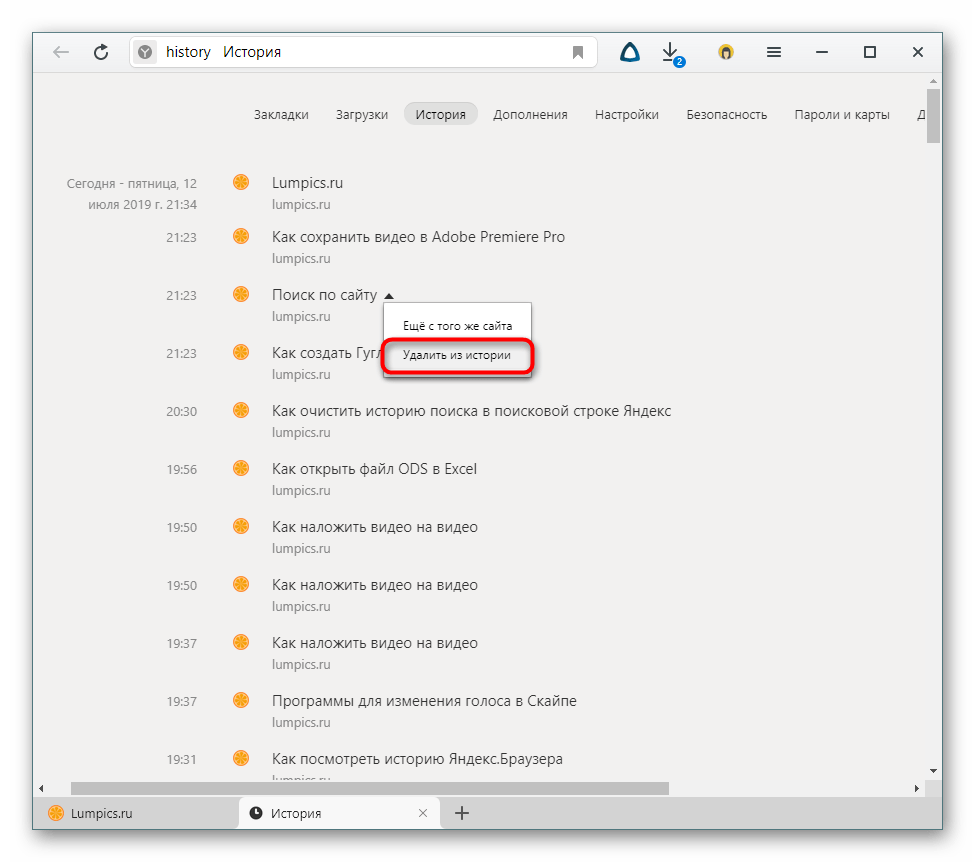
Task: Click the back navigation arrow
Action: pyautogui.click(x=61, y=52)
